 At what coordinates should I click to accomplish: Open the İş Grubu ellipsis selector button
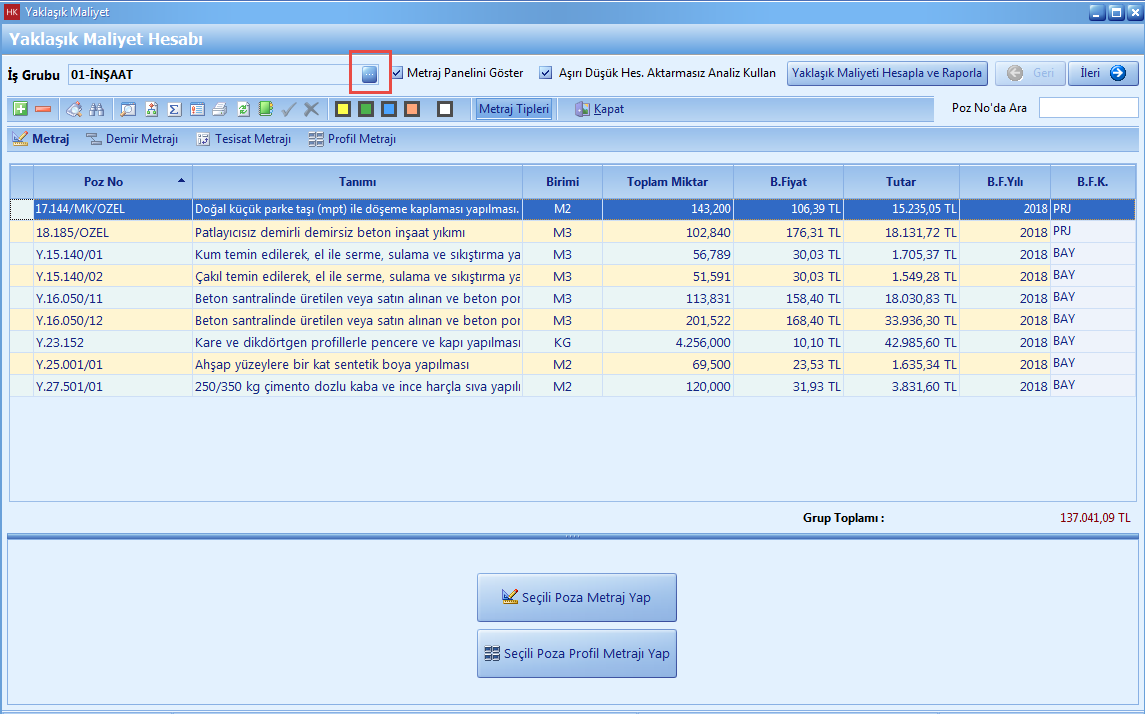[x=369, y=74]
